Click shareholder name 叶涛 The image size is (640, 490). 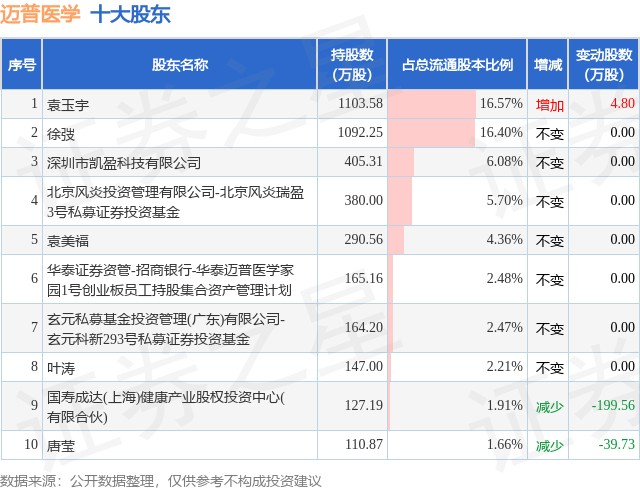(61, 368)
